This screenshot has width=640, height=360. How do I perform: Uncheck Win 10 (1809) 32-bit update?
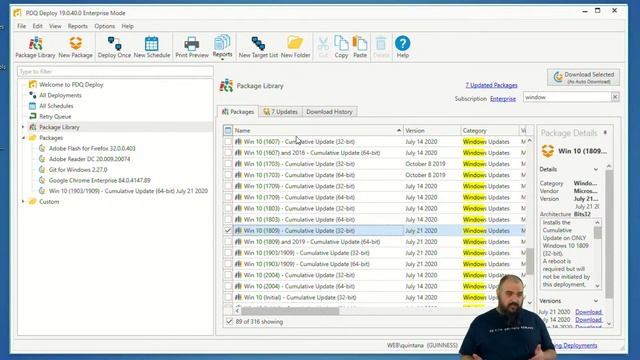pos(228,231)
